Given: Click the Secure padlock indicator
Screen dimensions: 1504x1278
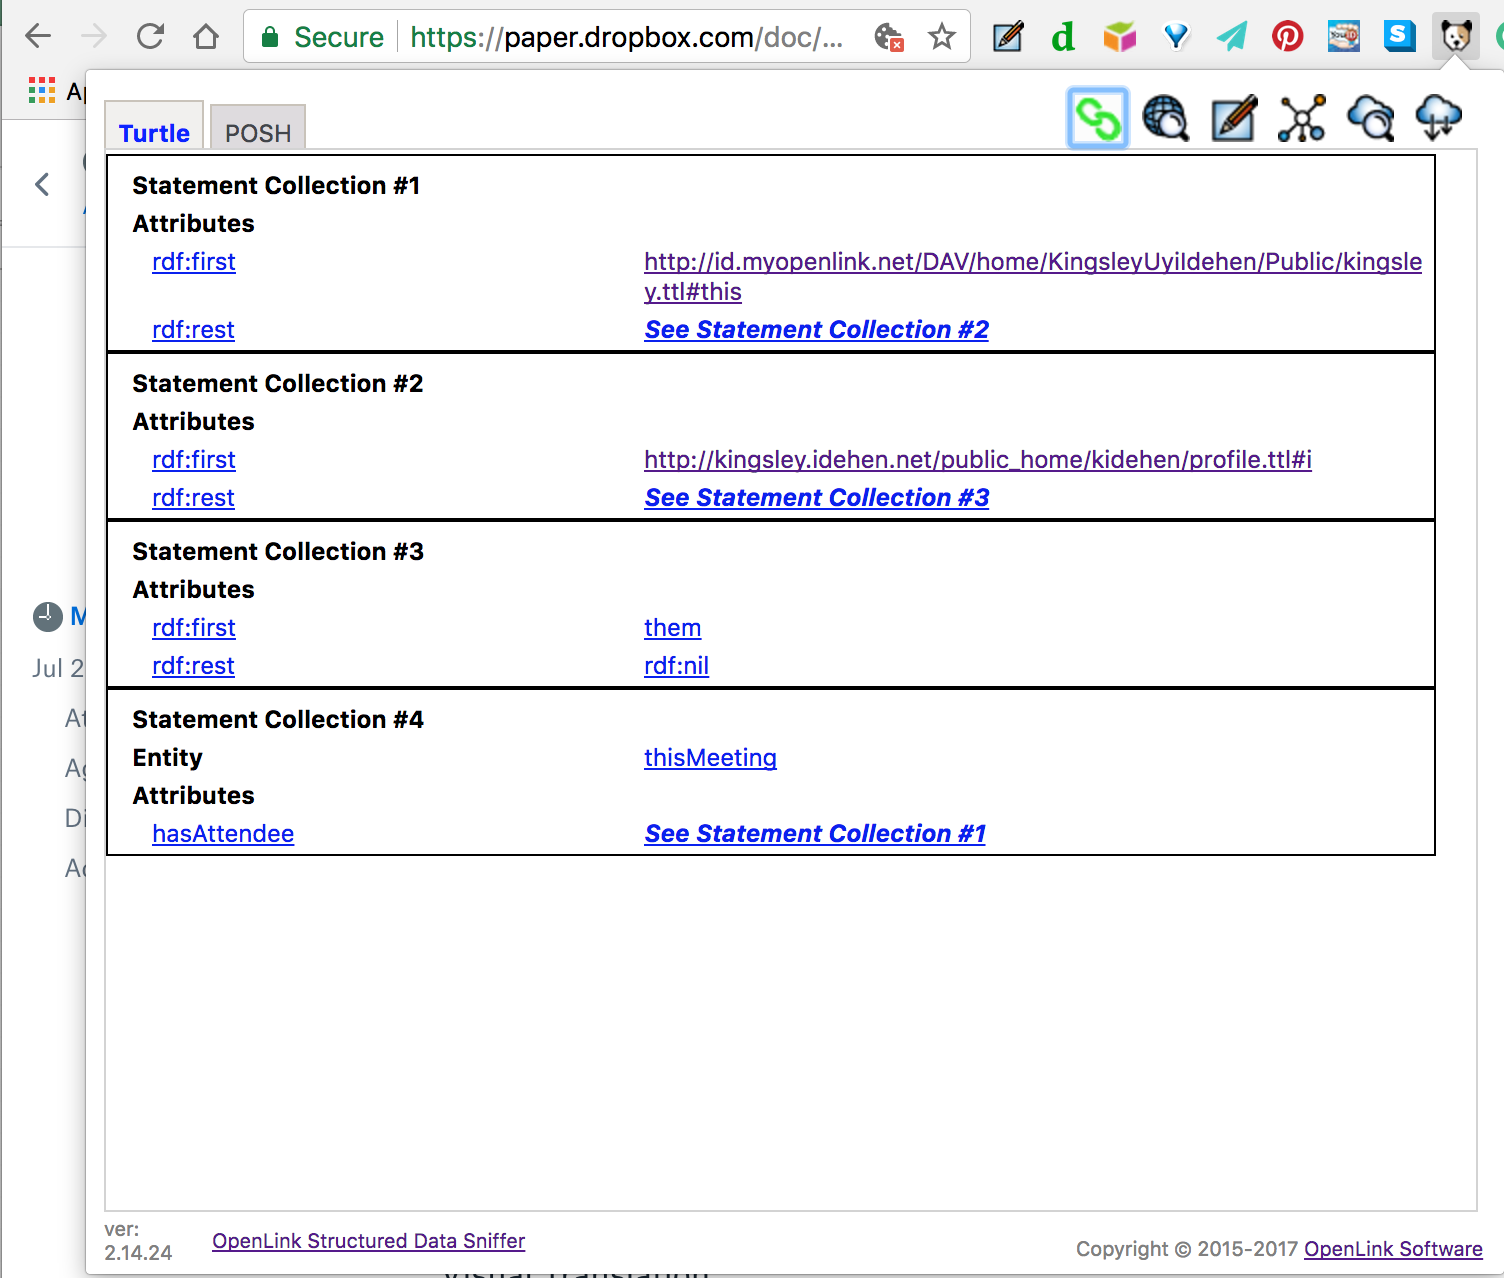Looking at the screenshot, I should click(x=269, y=36).
